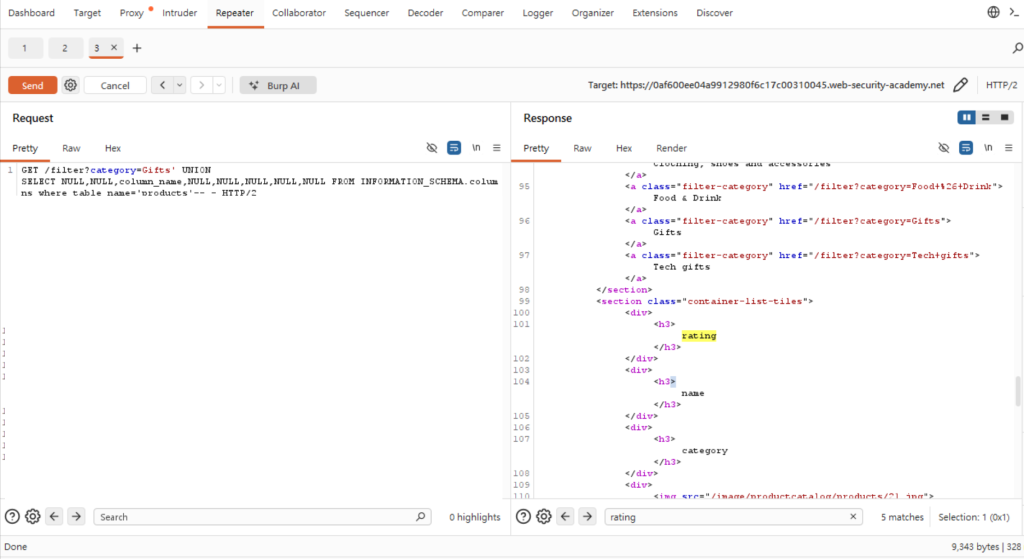Open the Dashboard tab
The width and height of the screenshot is (1024, 559).
[31, 13]
